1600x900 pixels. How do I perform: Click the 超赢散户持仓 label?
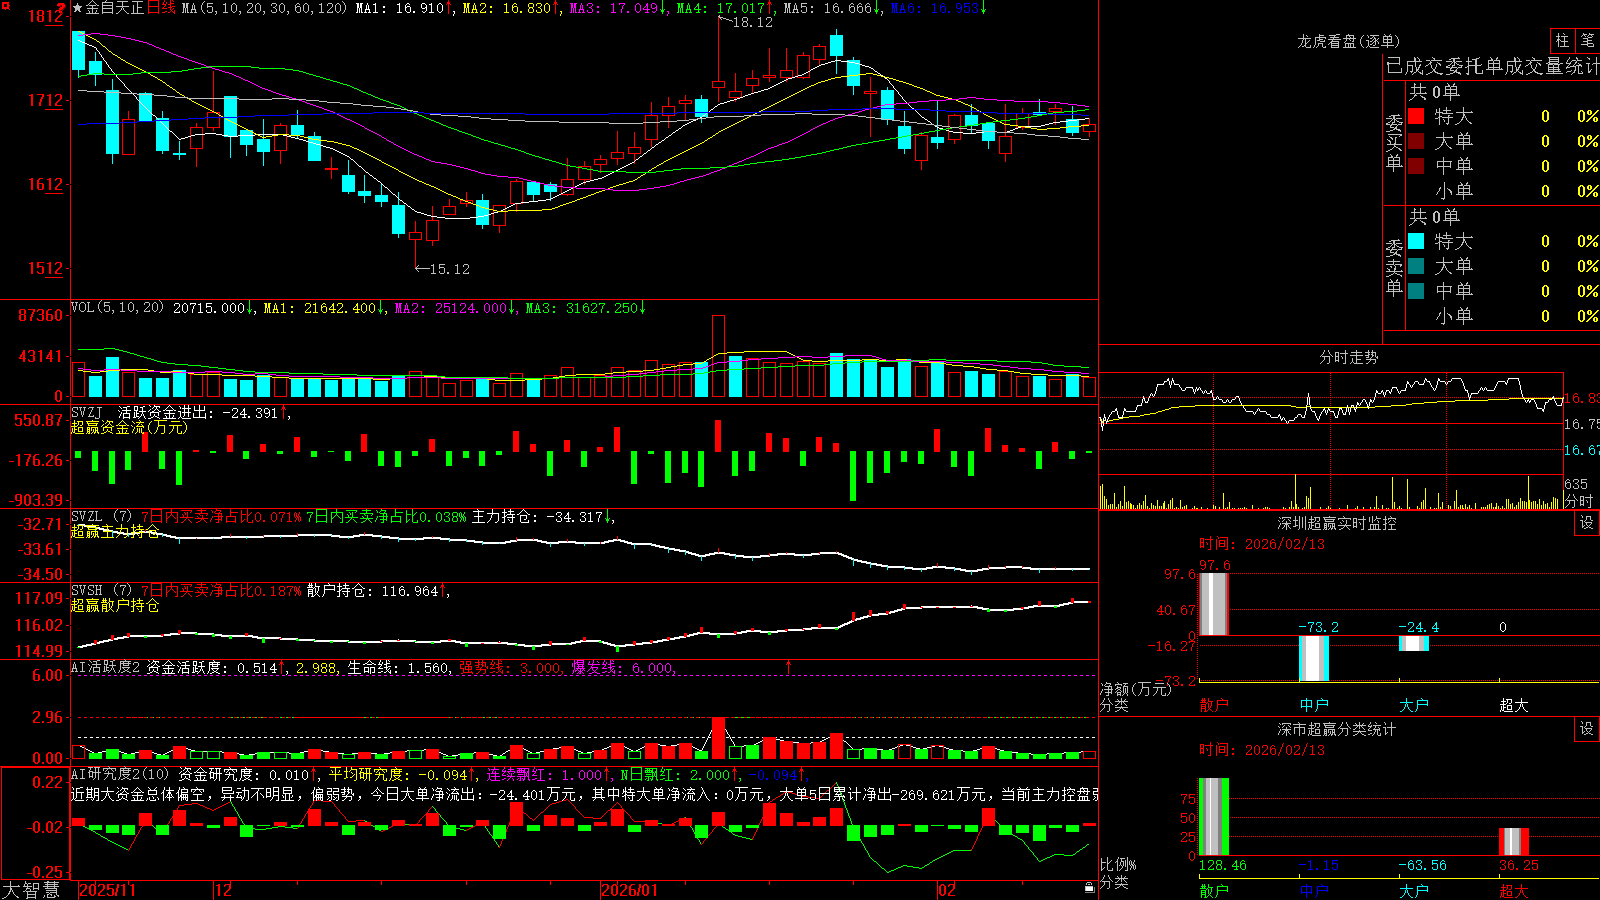tap(115, 606)
